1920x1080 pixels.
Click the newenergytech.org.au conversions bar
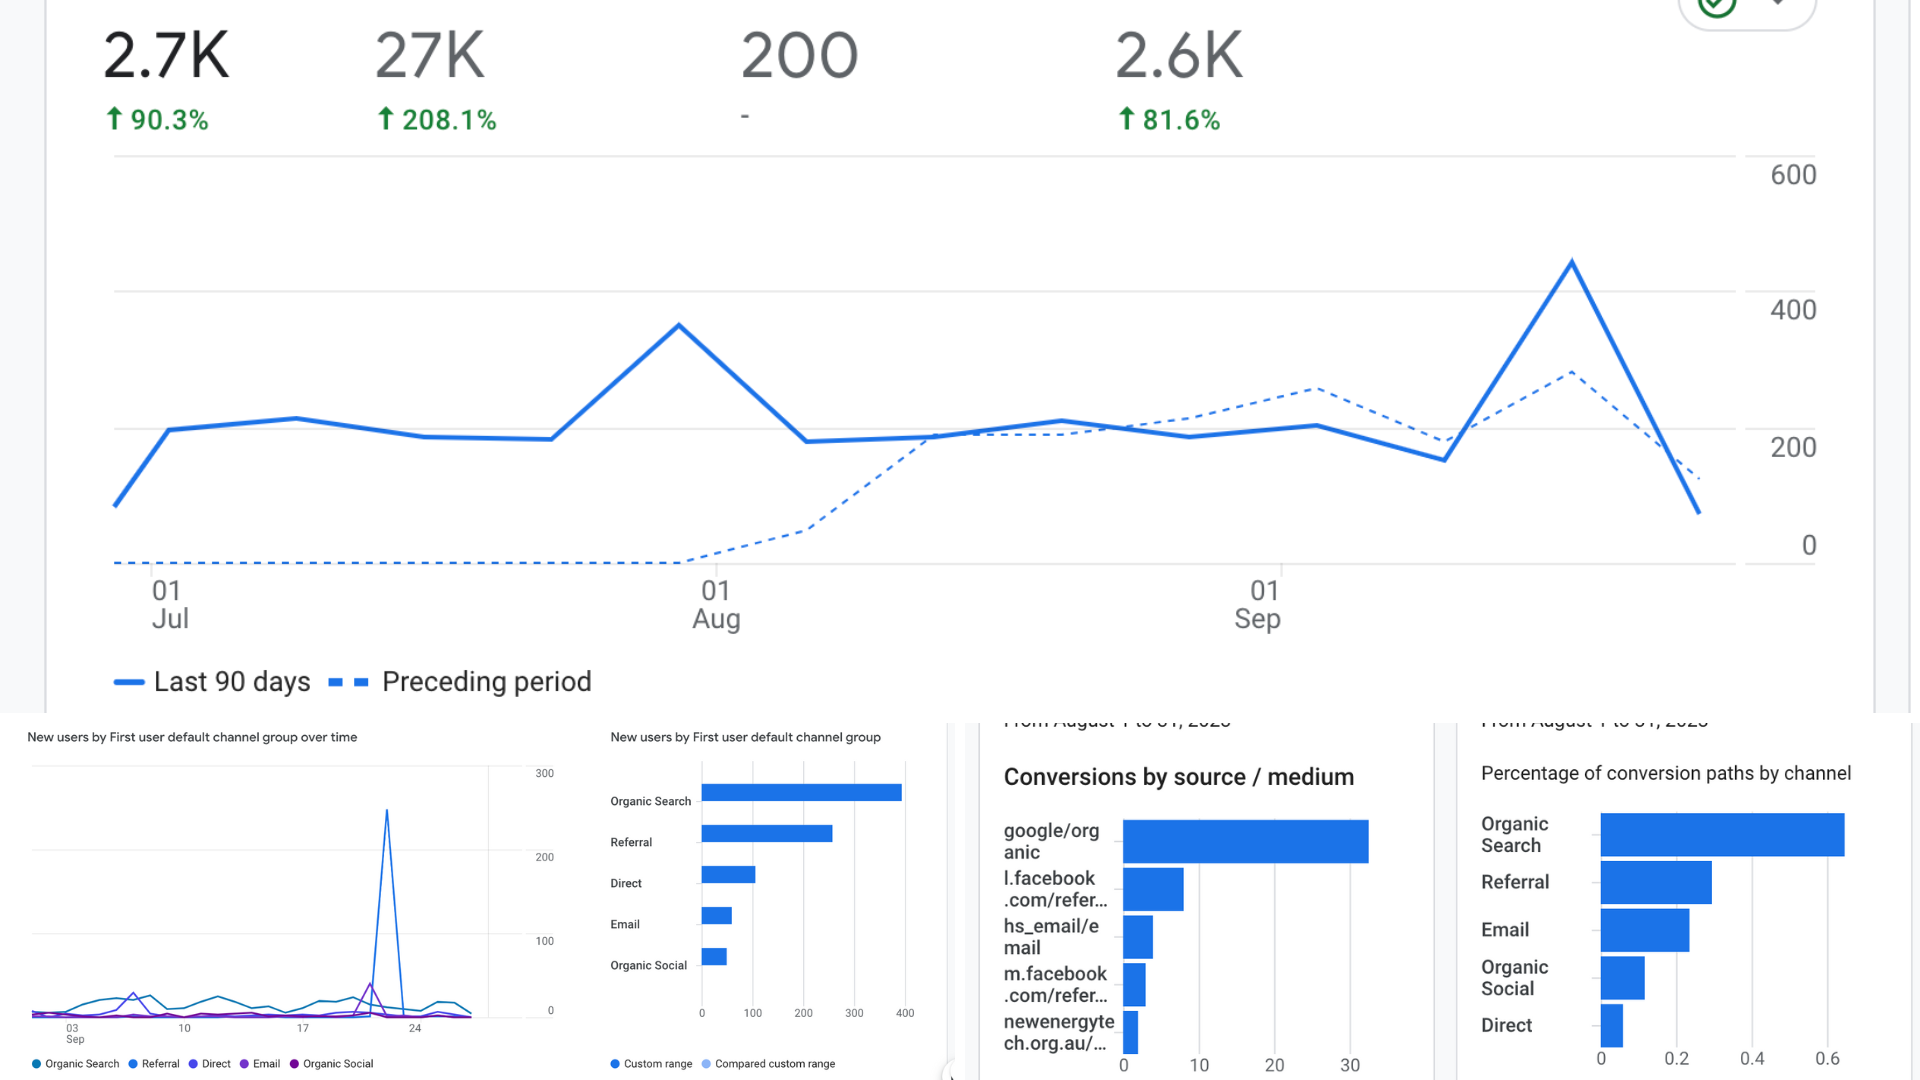click(1130, 1033)
